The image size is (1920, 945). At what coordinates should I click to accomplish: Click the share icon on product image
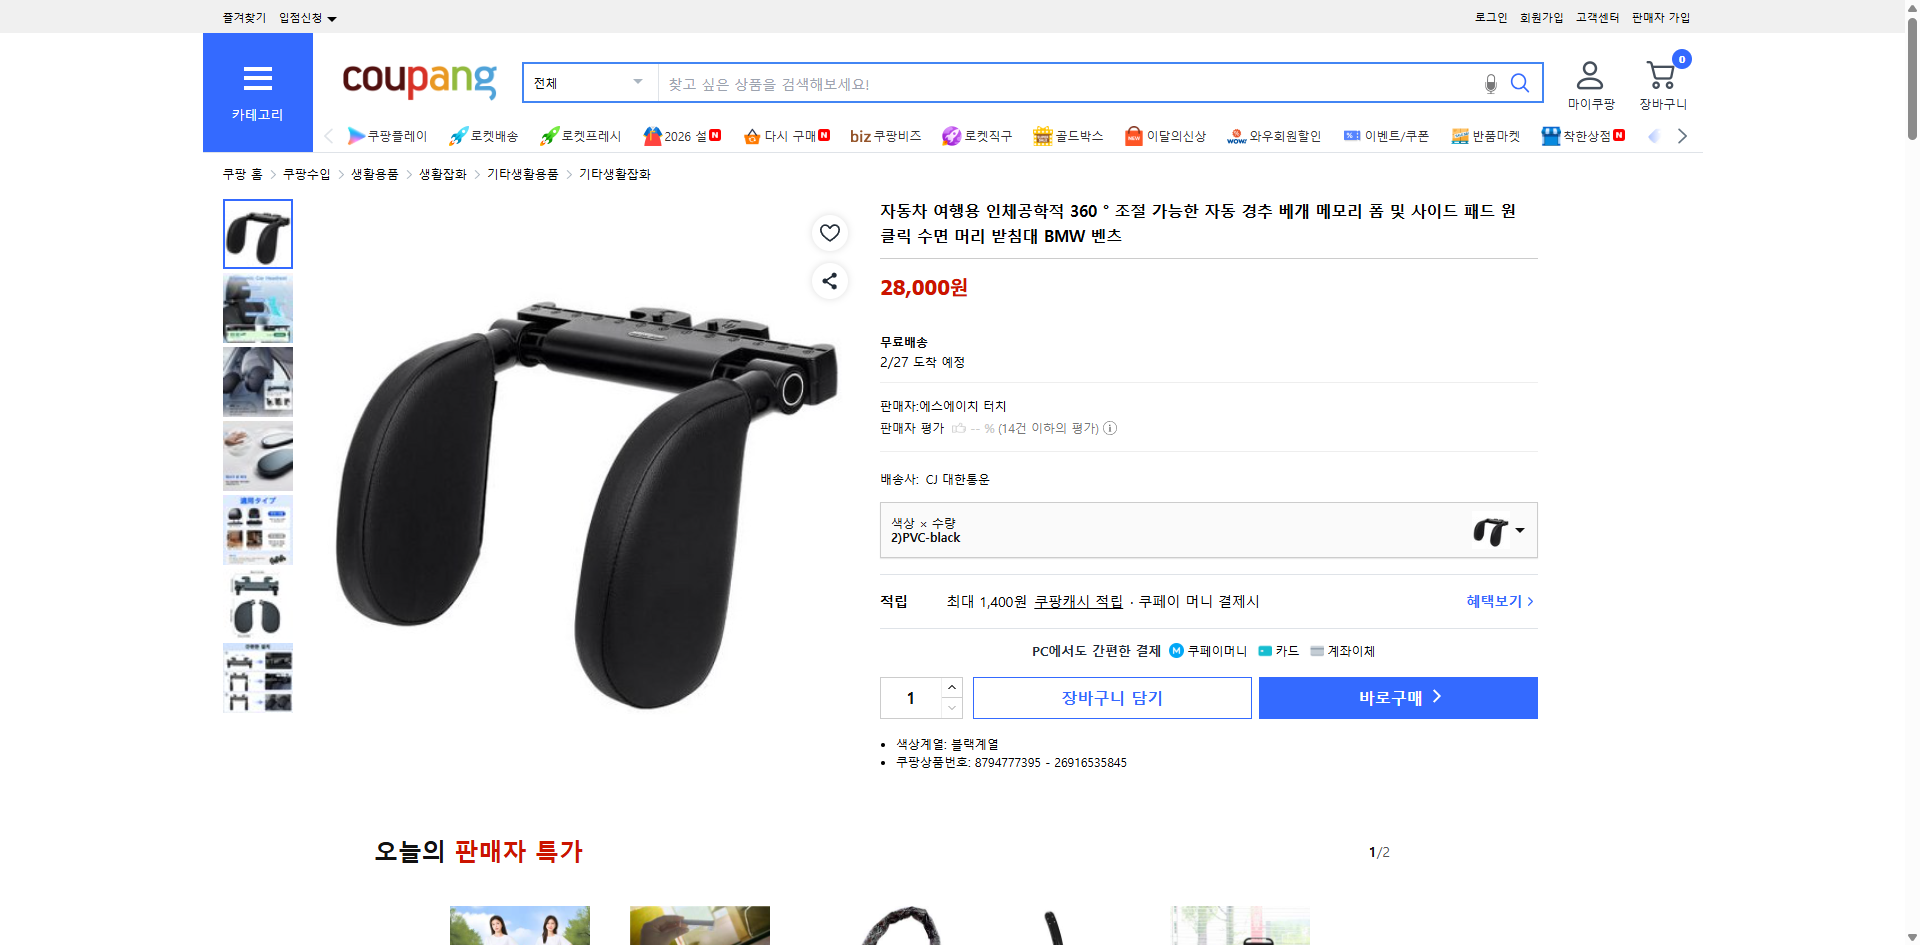829,281
